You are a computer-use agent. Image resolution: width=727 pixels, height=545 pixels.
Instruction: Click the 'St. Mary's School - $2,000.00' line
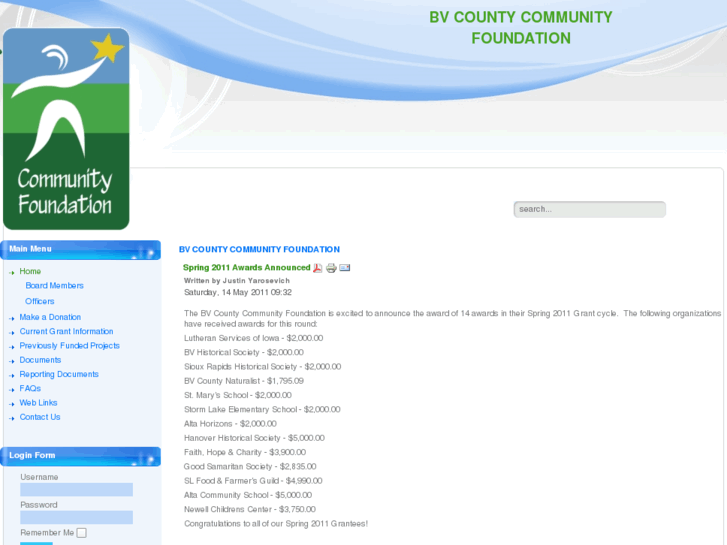point(238,396)
